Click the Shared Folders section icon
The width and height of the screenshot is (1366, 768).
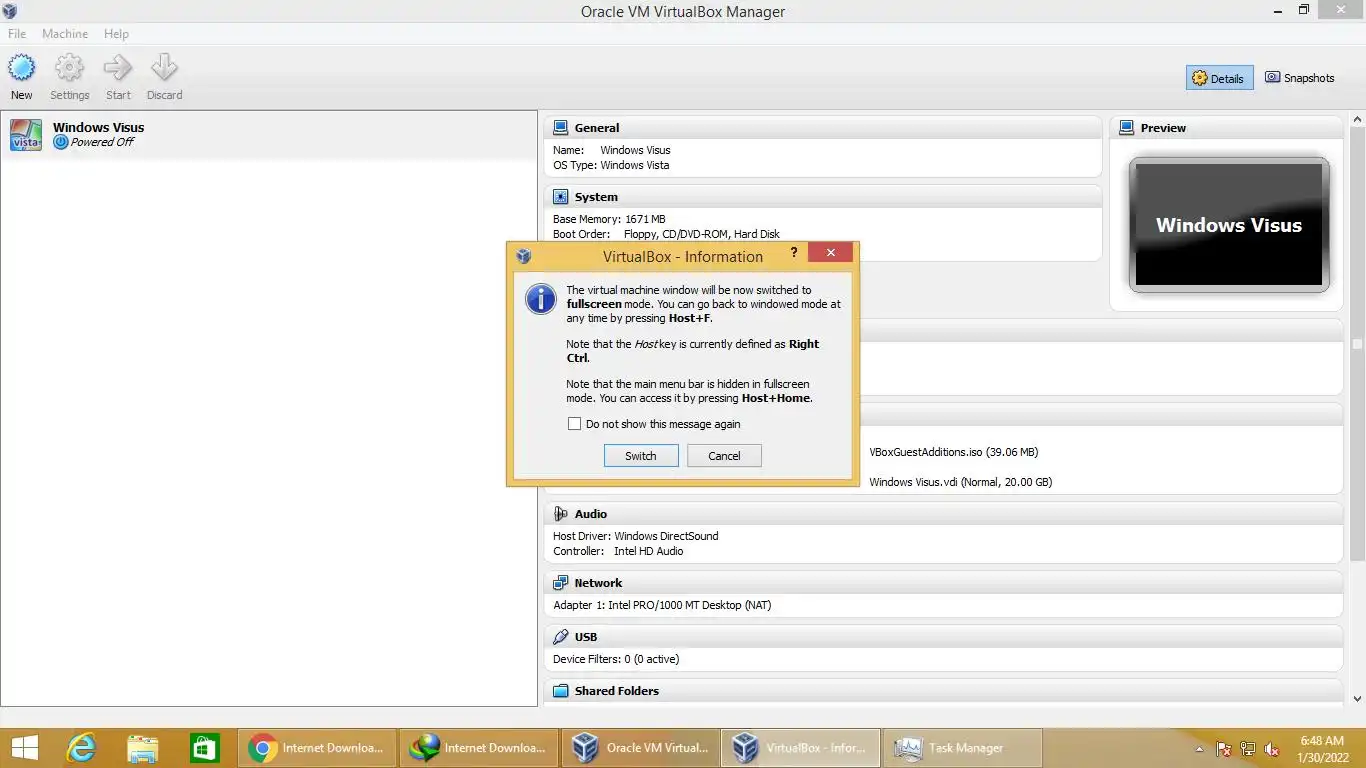560,691
